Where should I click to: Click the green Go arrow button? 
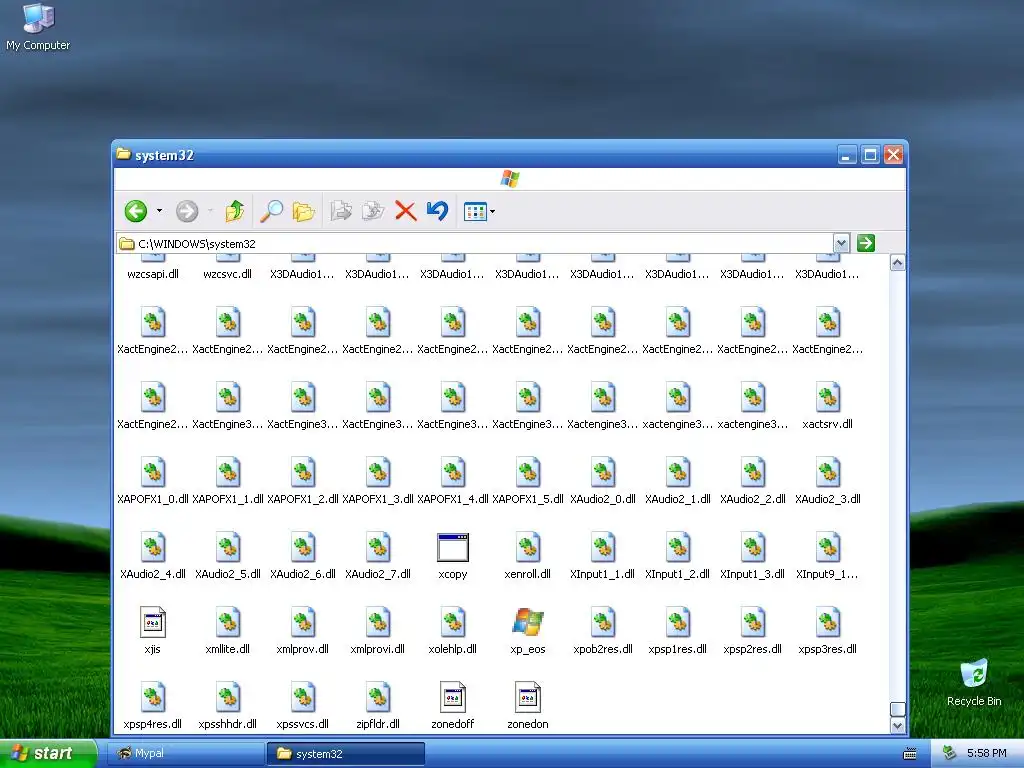point(866,243)
